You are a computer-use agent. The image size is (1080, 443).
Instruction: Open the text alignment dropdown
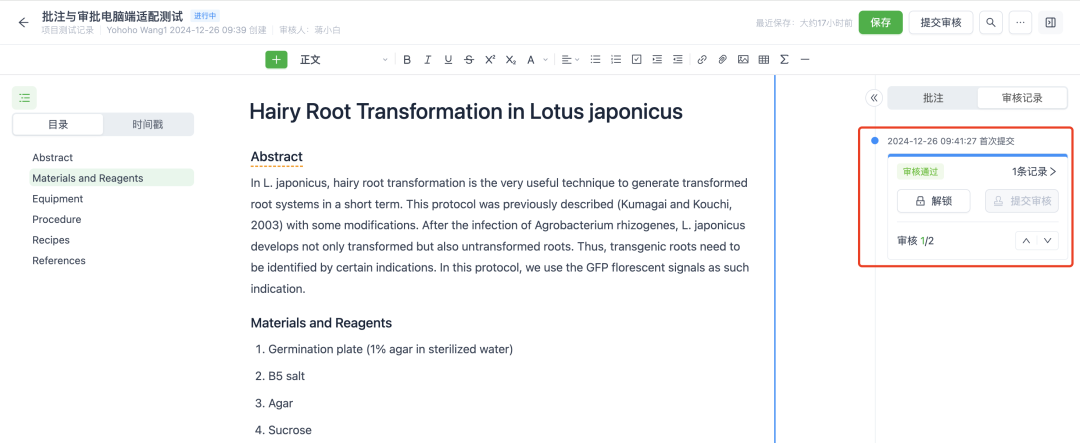click(568, 60)
